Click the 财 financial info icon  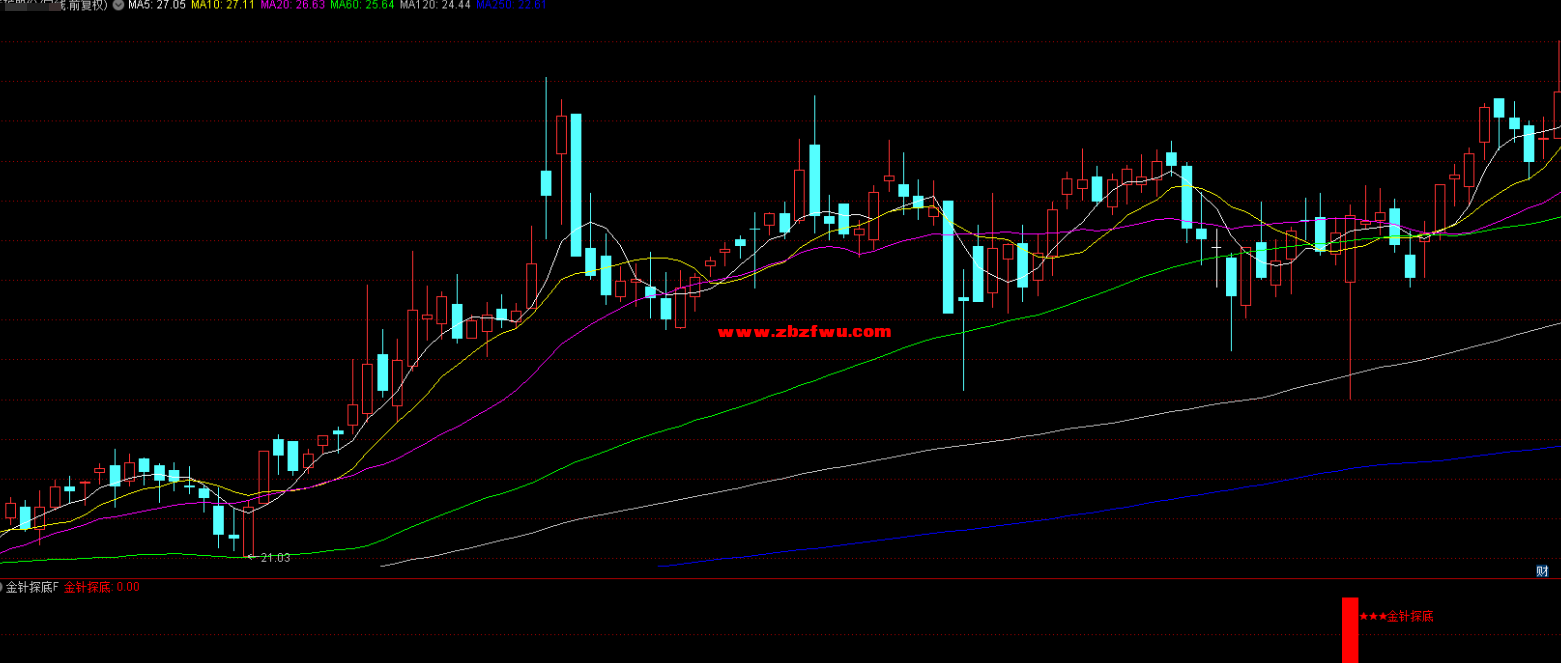coord(1542,571)
